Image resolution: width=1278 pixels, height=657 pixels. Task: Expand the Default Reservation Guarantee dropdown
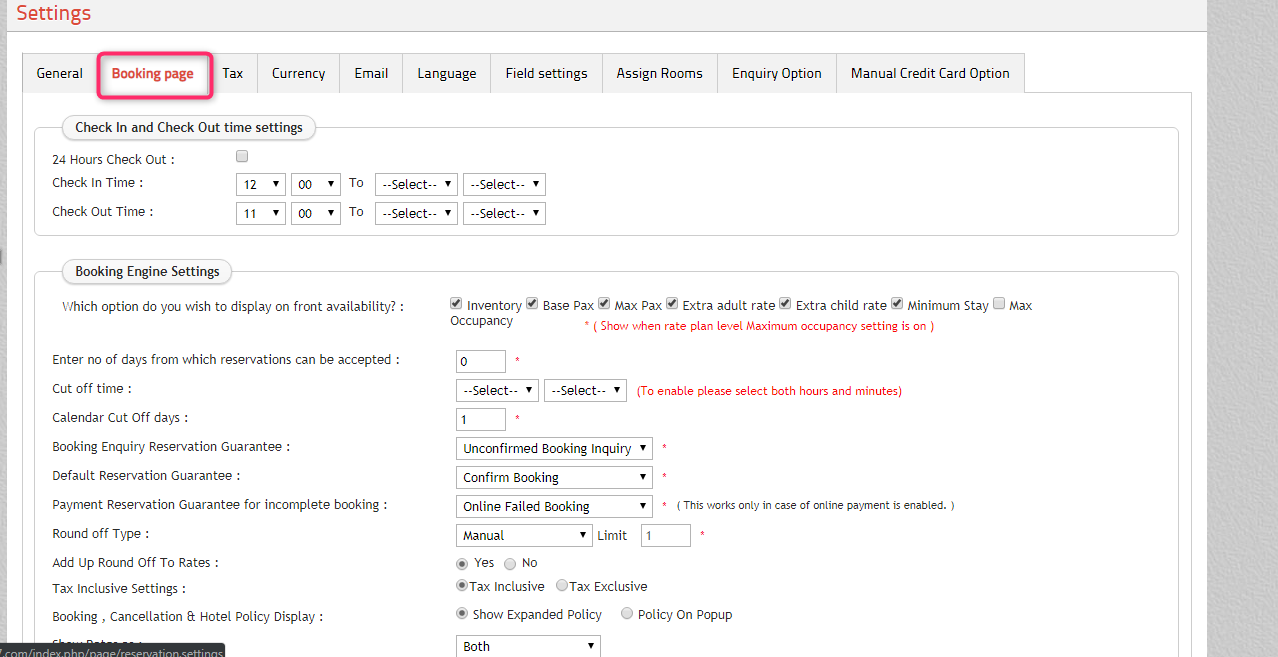click(554, 477)
